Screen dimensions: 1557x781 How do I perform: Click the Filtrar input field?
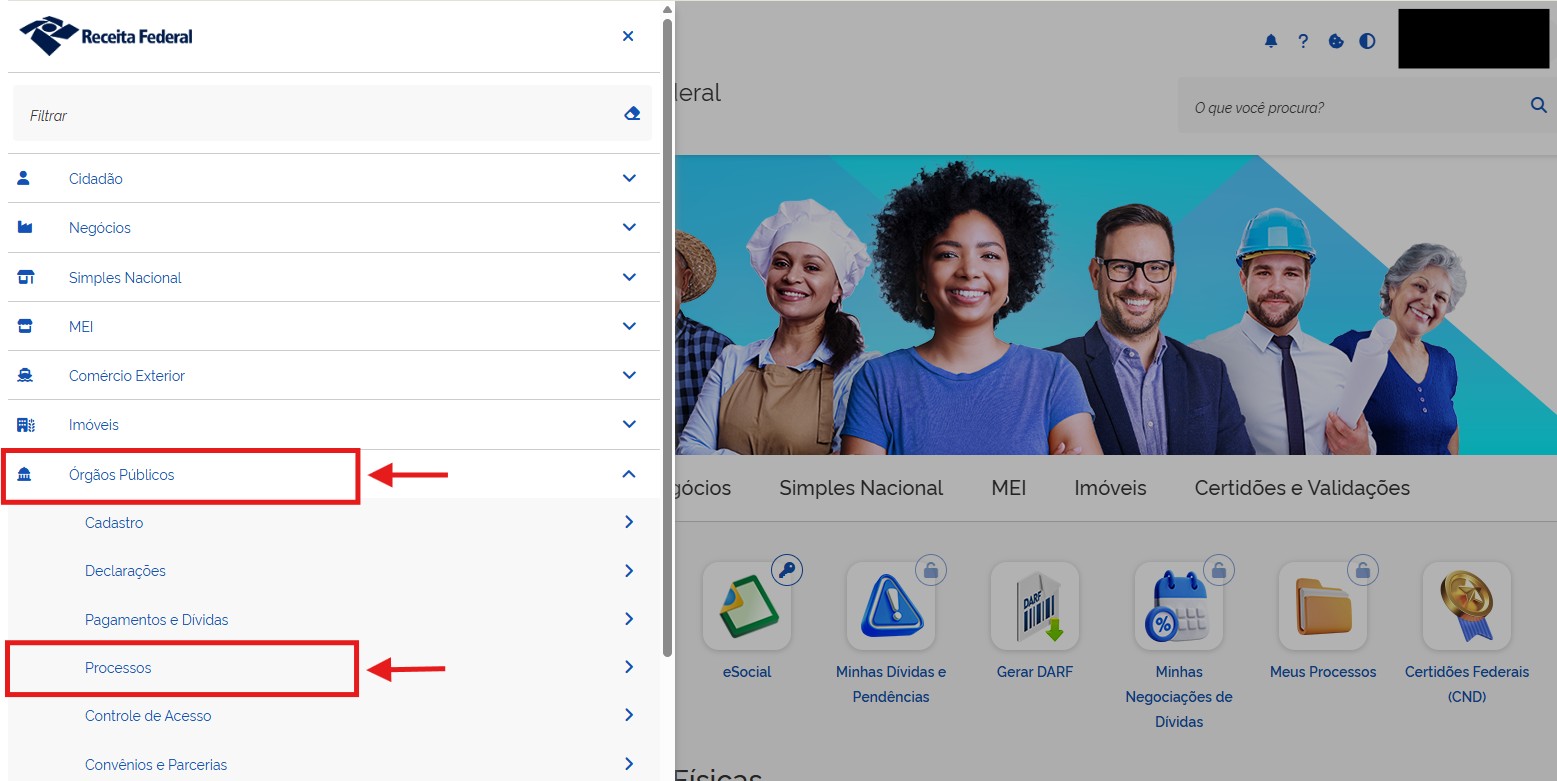point(320,115)
